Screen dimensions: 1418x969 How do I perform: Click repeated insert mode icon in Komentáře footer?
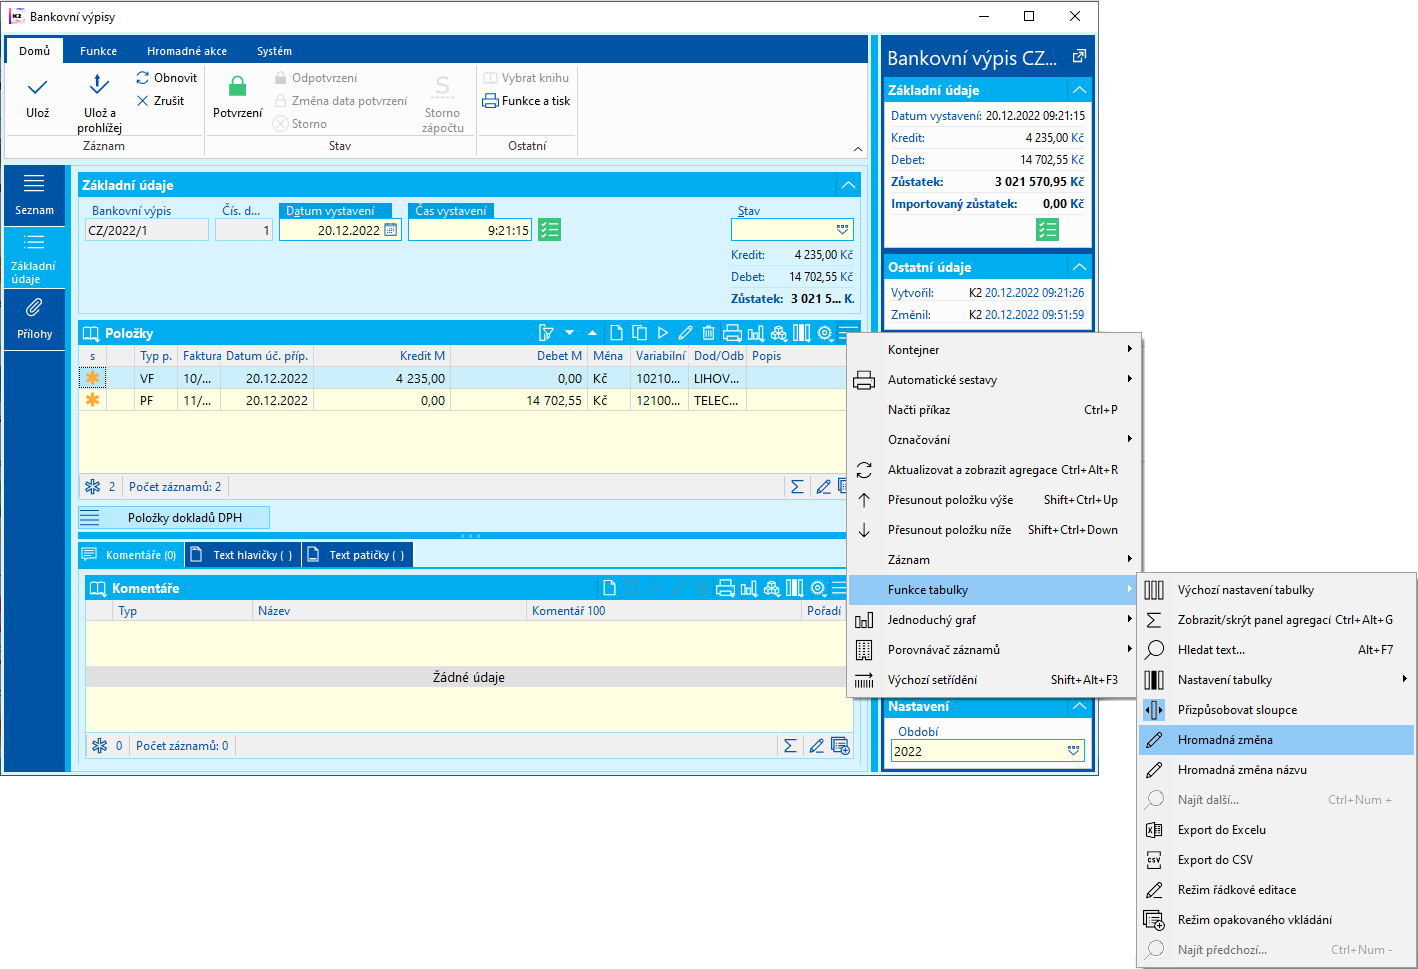click(840, 746)
